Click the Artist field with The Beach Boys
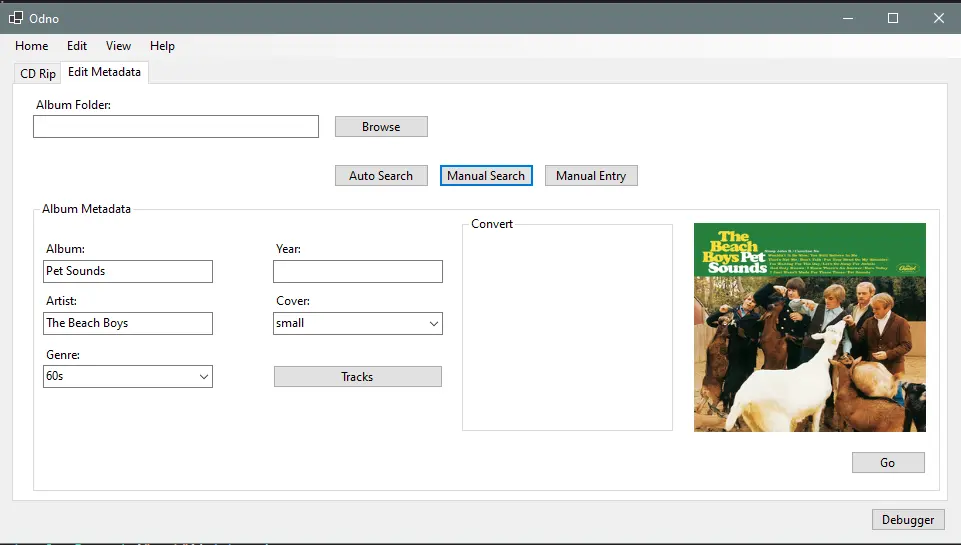 tap(127, 324)
